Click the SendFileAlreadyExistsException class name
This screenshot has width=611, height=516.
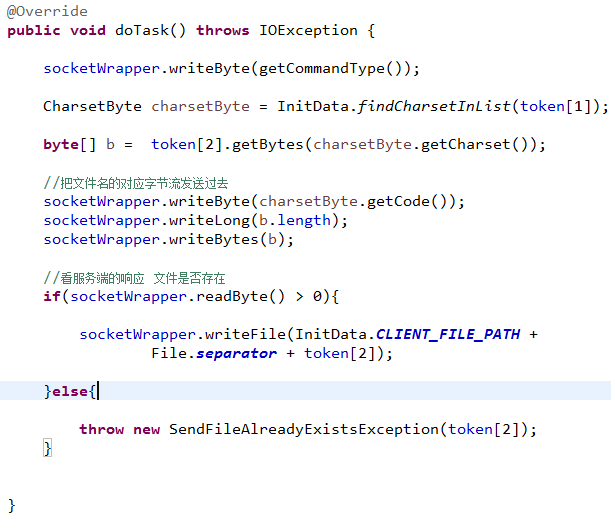pos(304,429)
